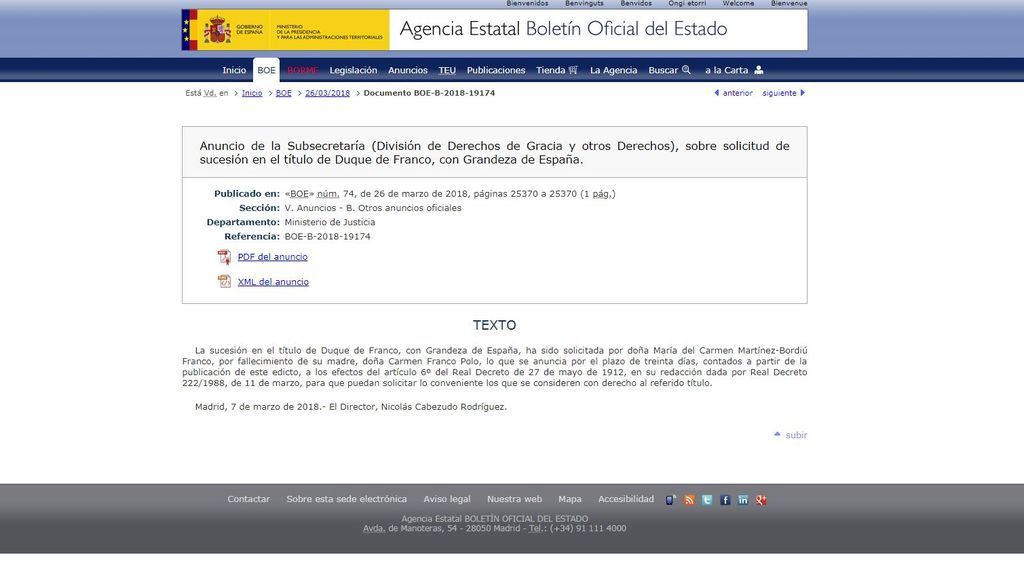1024x576 pixels.
Task: Click 'V. Anuncios - B. Otros anuncios oficiales' text
Action: [373, 208]
